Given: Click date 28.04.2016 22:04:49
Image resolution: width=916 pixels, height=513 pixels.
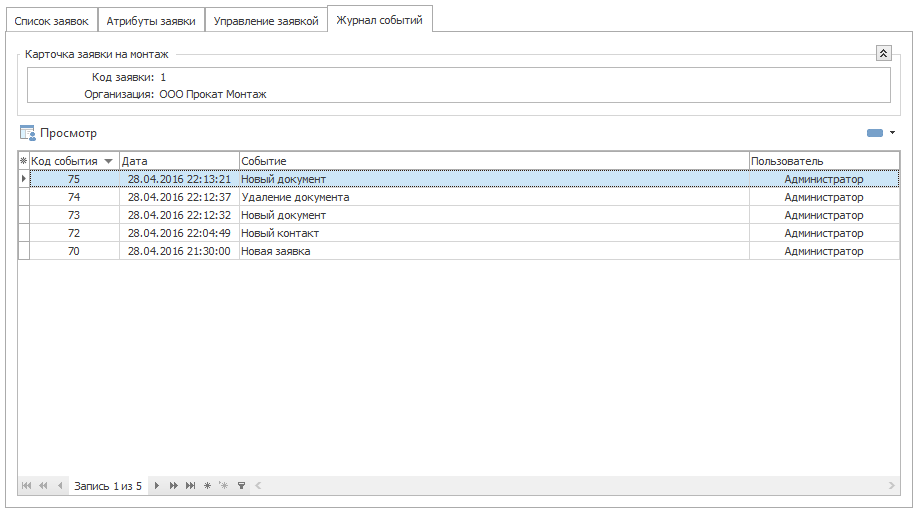Looking at the screenshot, I should point(179,233).
